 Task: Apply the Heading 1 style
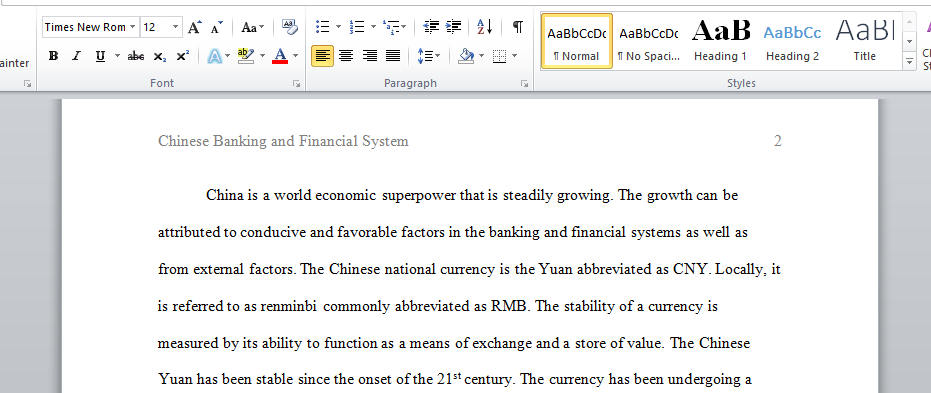pyautogui.click(x=720, y=42)
